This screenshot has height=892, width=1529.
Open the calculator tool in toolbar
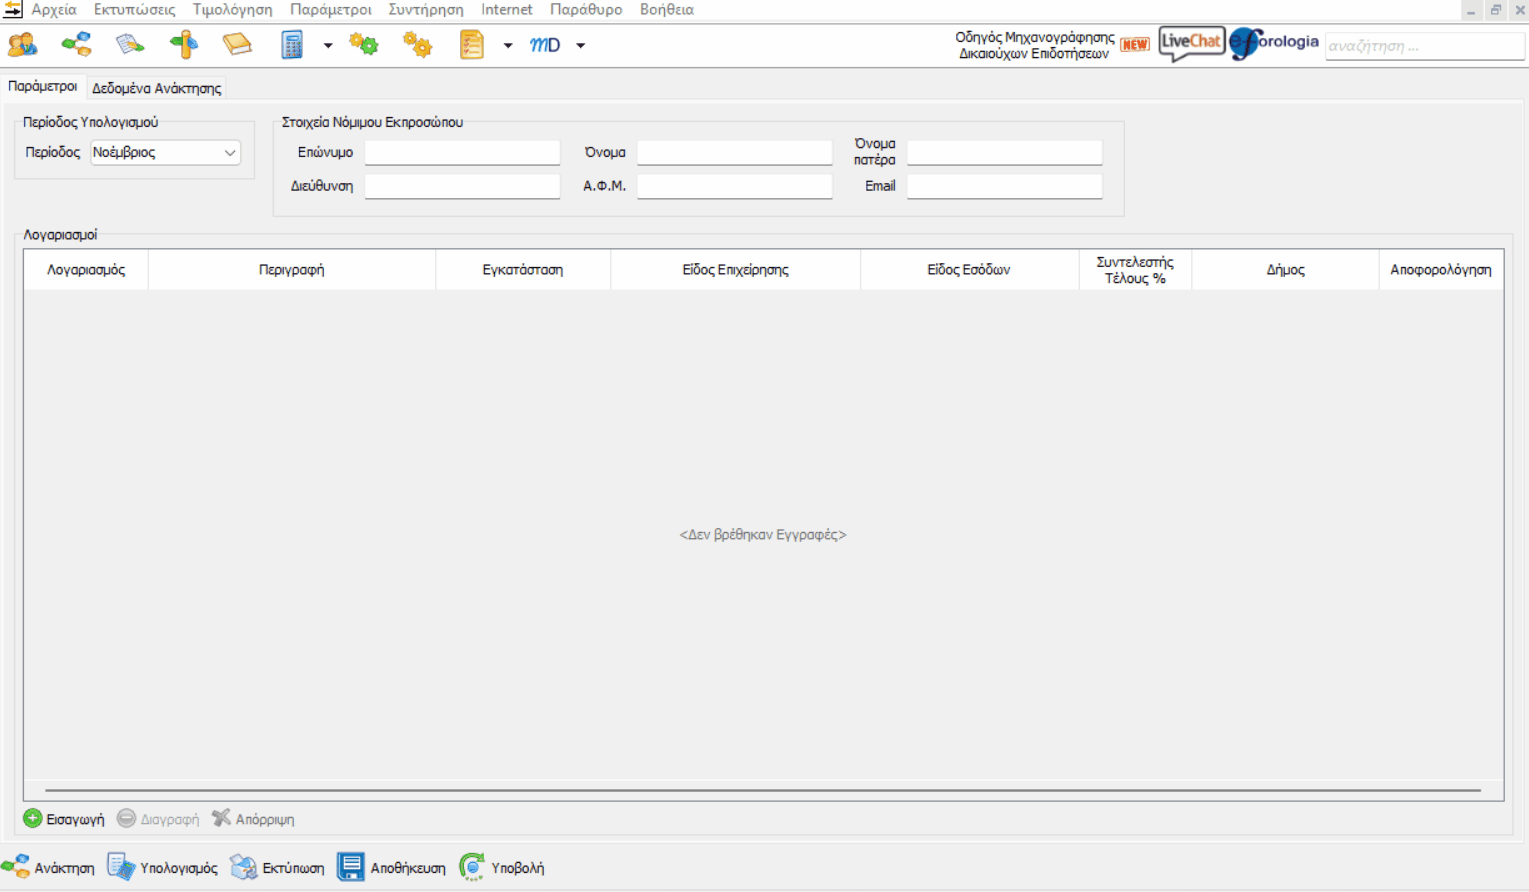pyautogui.click(x=291, y=45)
